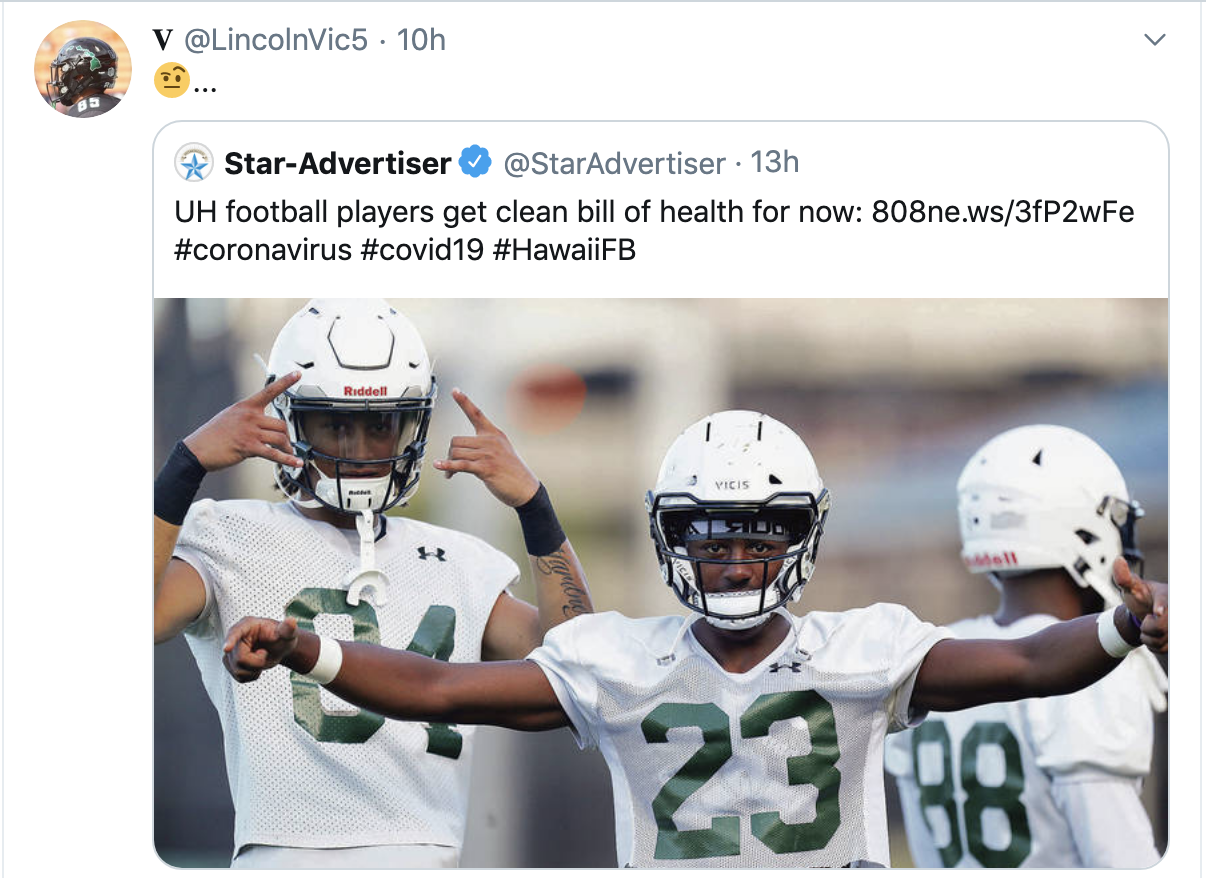Click the 13h quoted tweet timestamp
The image size is (1206, 878).
point(775,162)
